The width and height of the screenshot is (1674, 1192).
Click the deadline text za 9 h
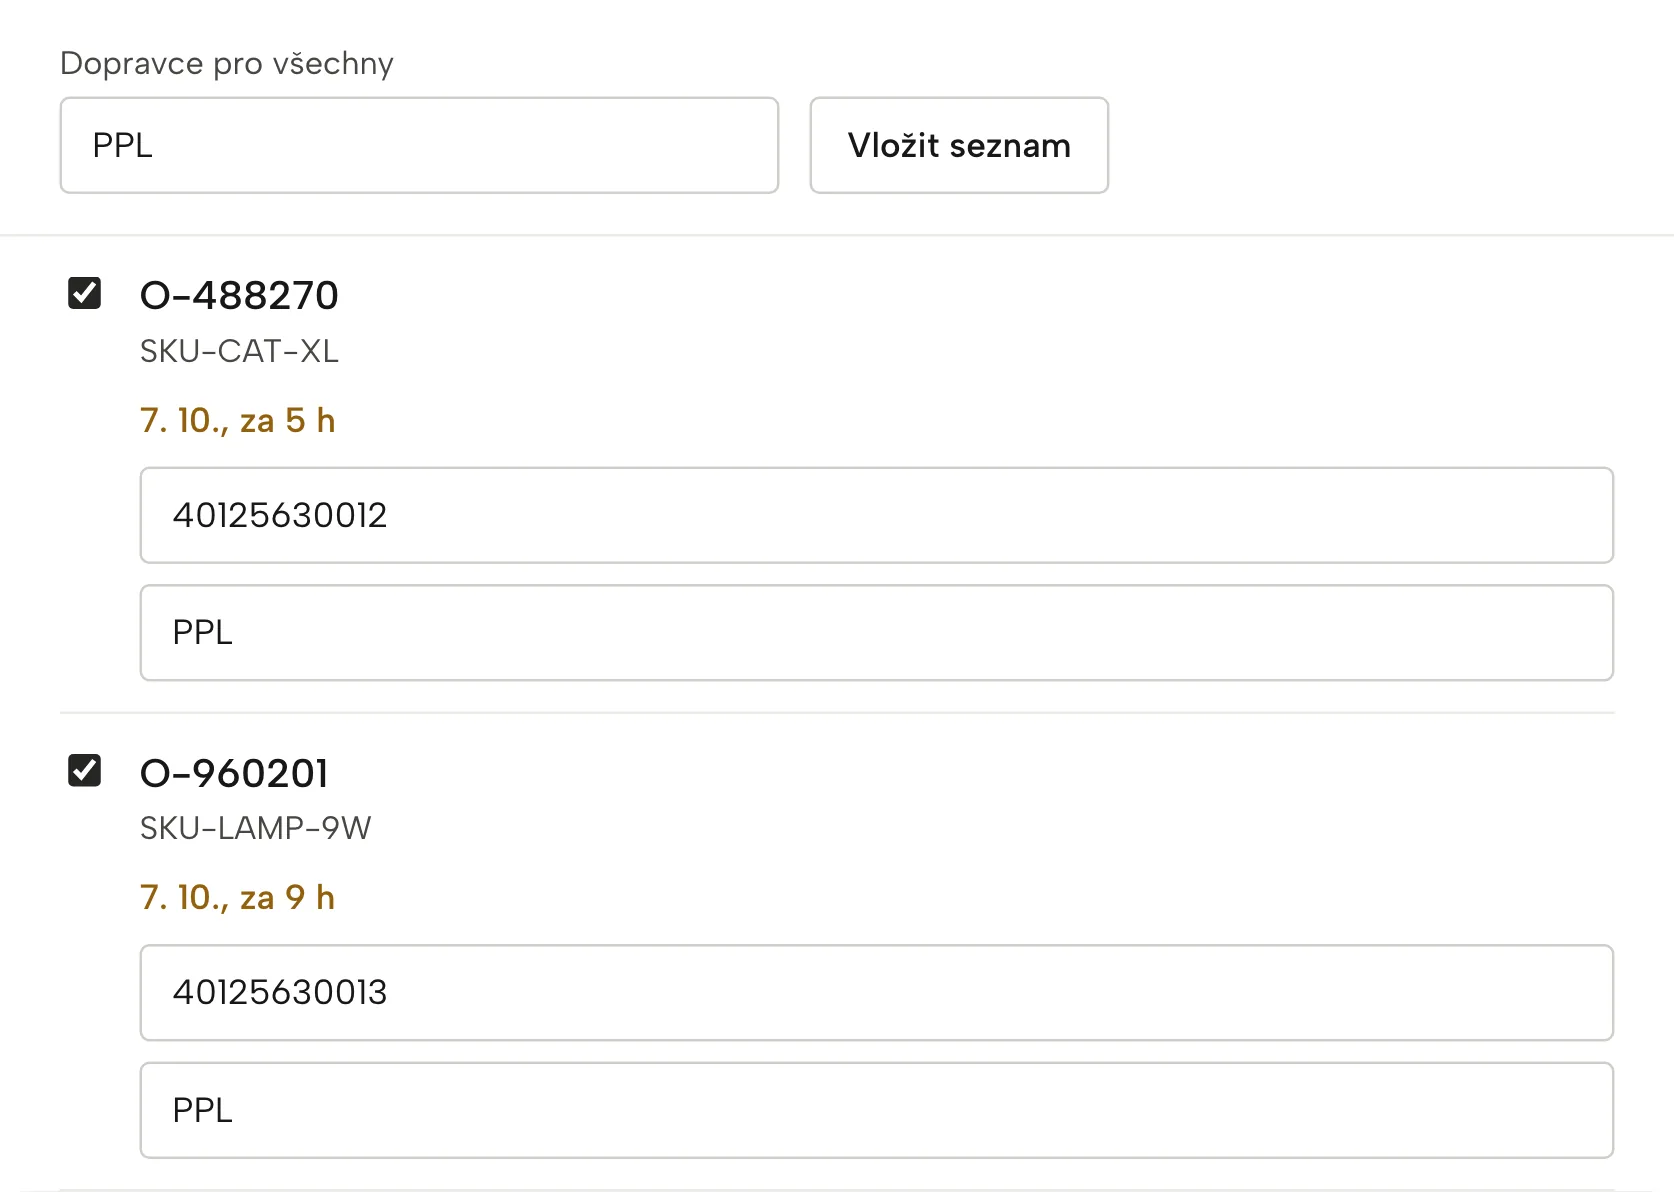tap(288, 898)
